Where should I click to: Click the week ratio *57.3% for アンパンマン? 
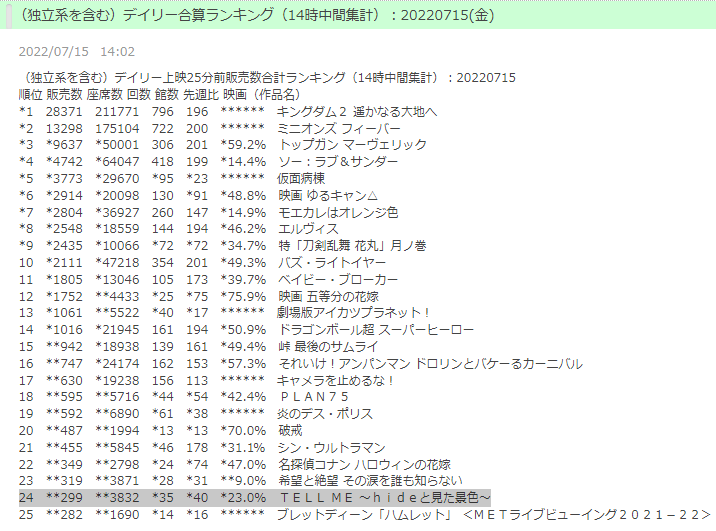pos(243,363)
